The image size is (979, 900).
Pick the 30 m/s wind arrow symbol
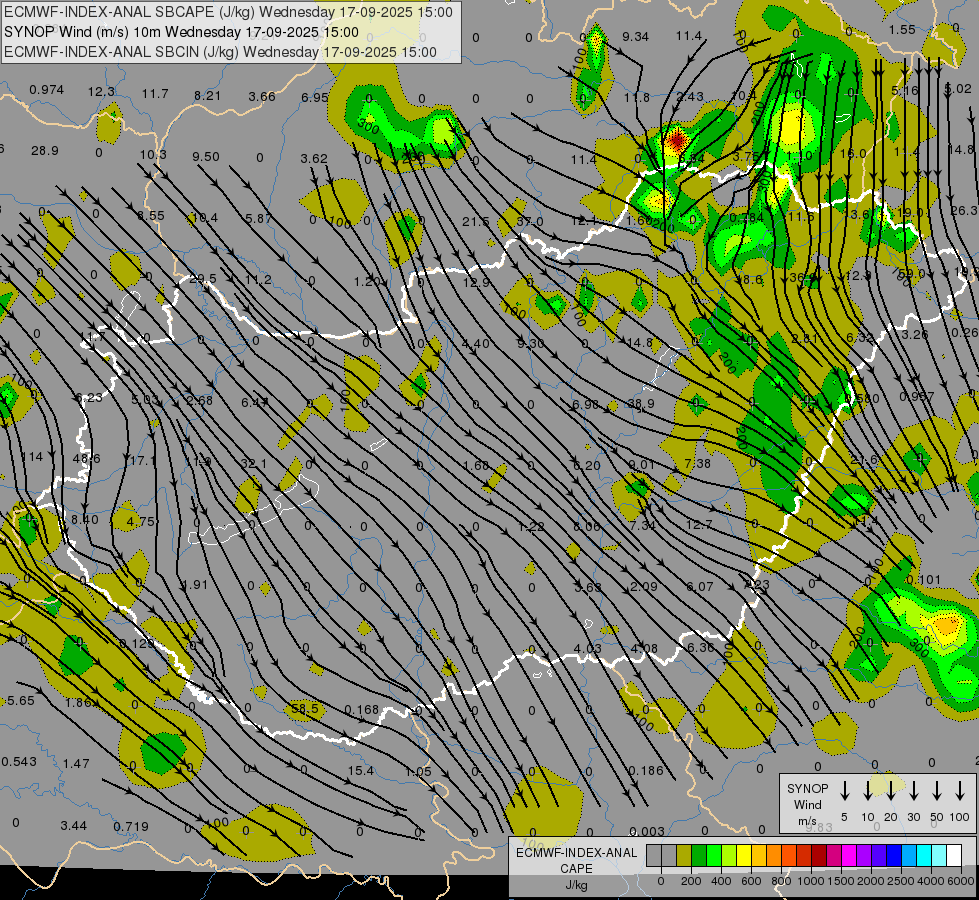coord(913,790)
